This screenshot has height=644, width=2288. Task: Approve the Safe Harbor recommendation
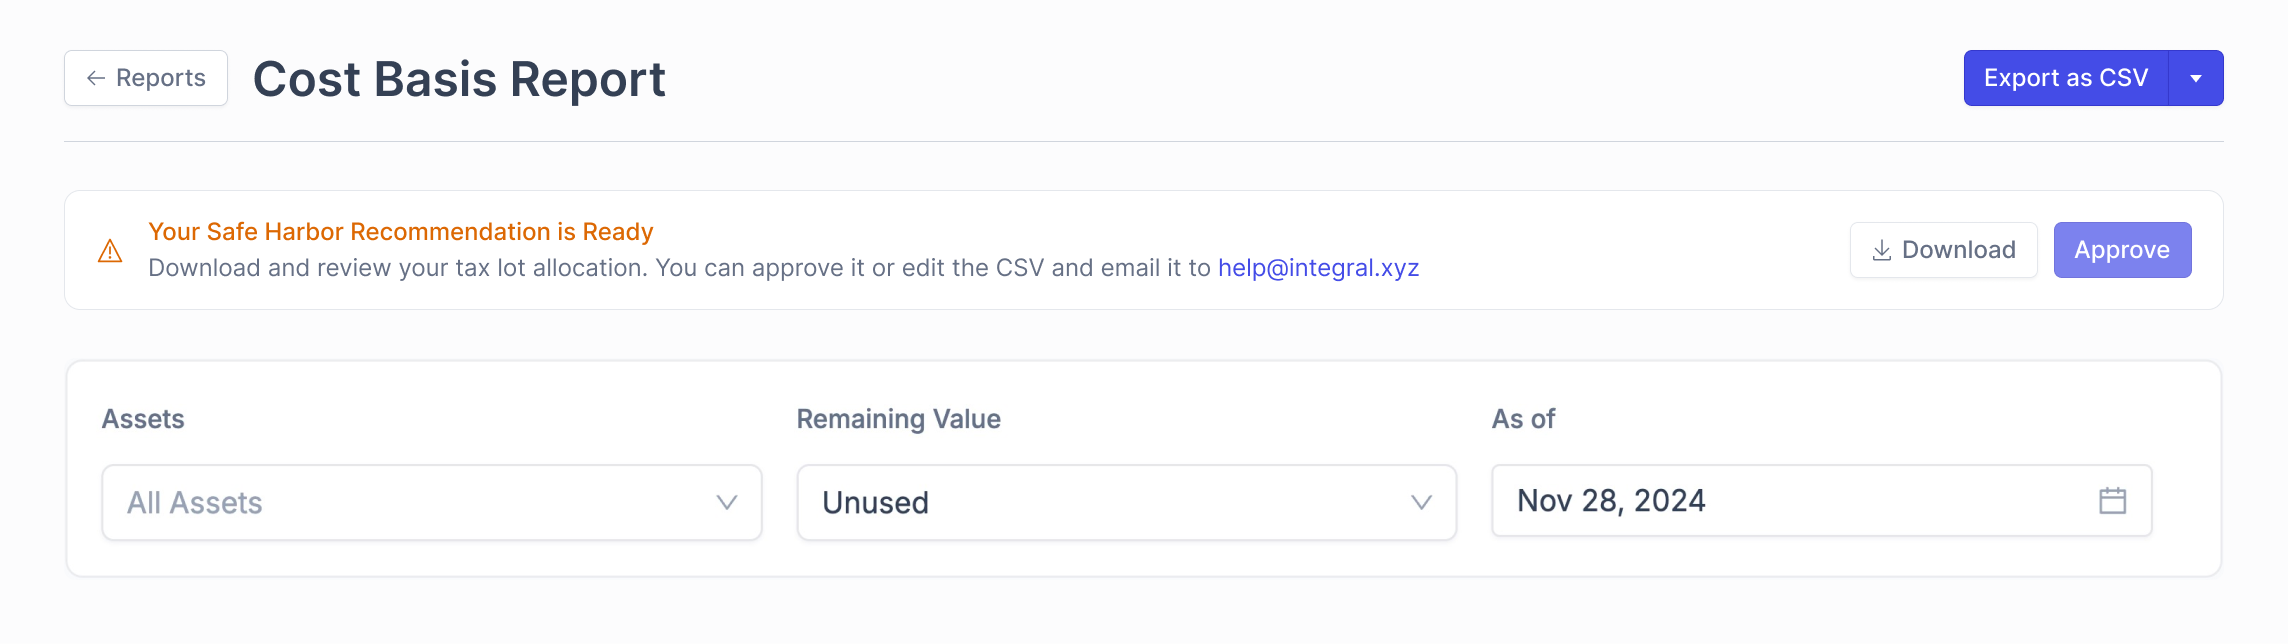click(2122, 250)
